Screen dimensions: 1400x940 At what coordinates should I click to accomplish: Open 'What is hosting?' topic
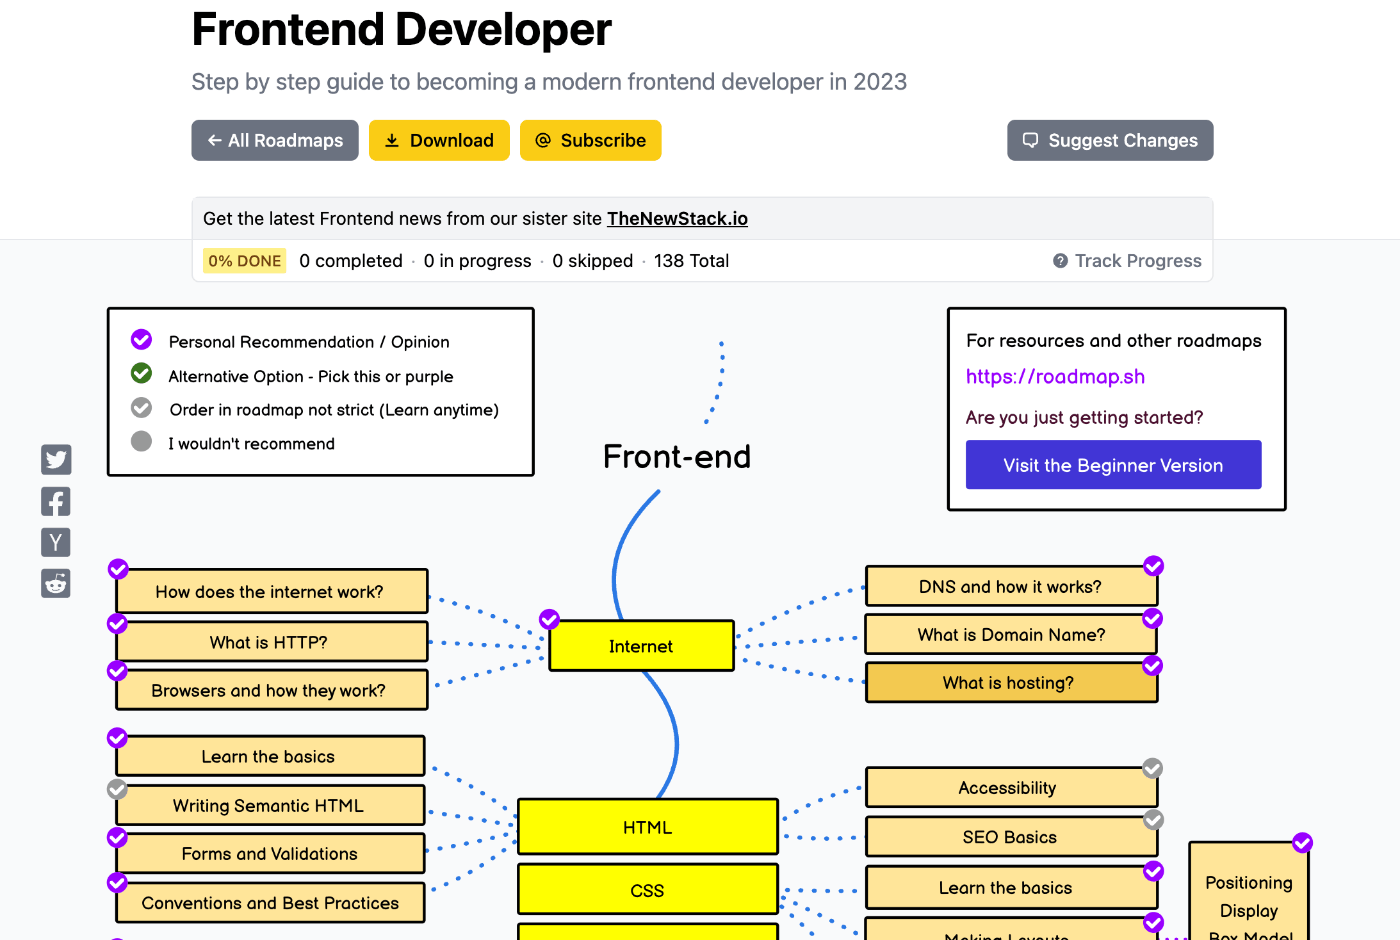pos(1010,683)
